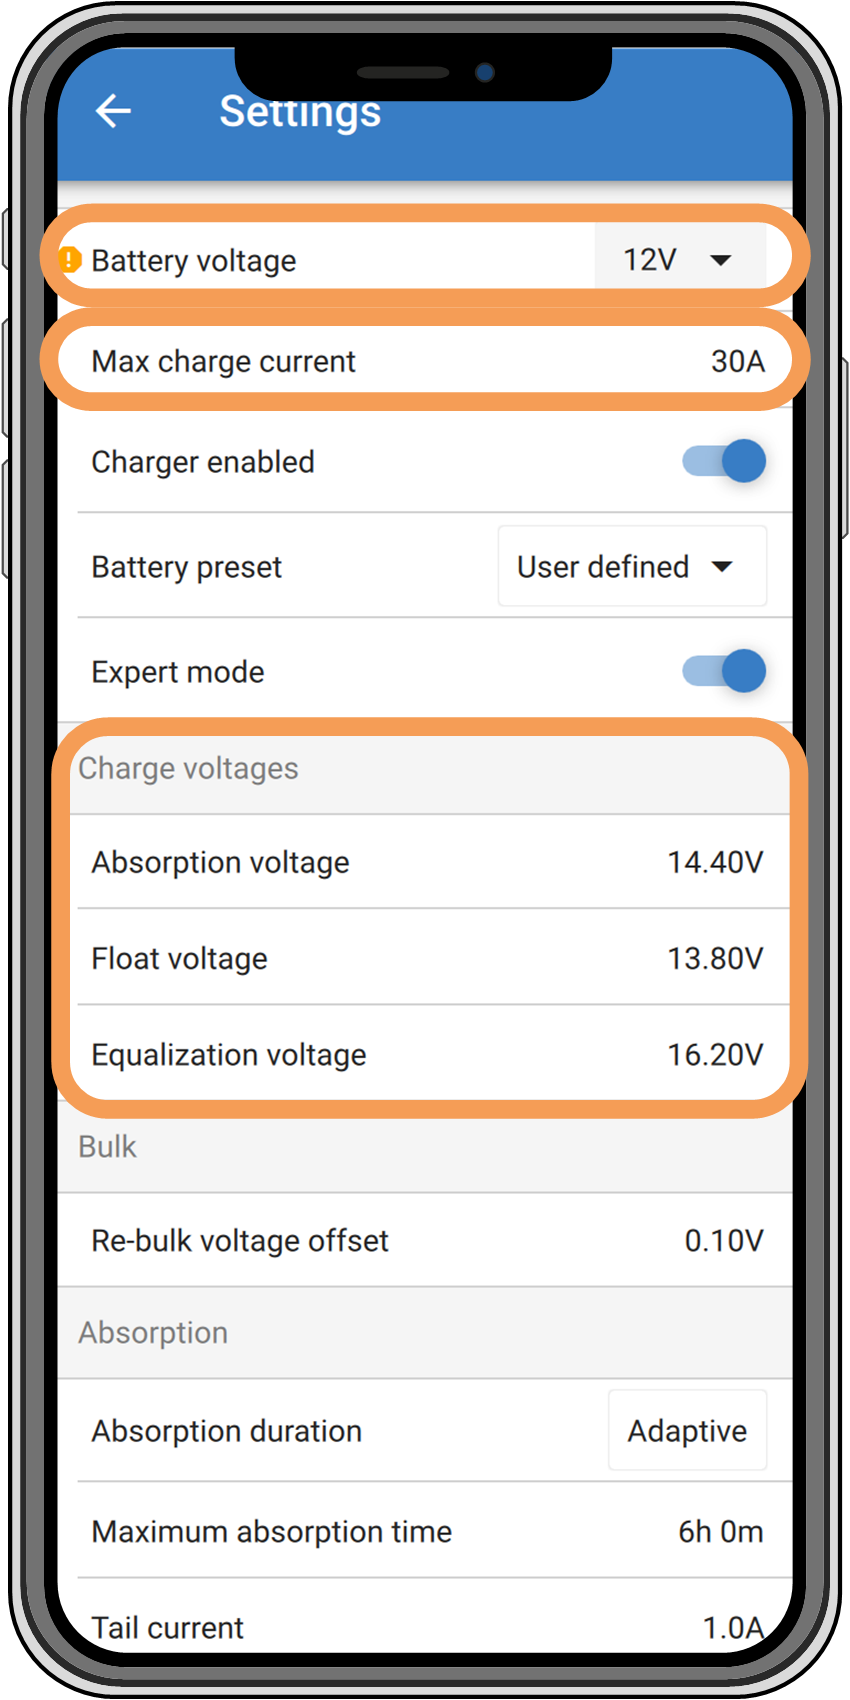Click the orange warning icon beside Battery voltage

[x=69, y=261]
